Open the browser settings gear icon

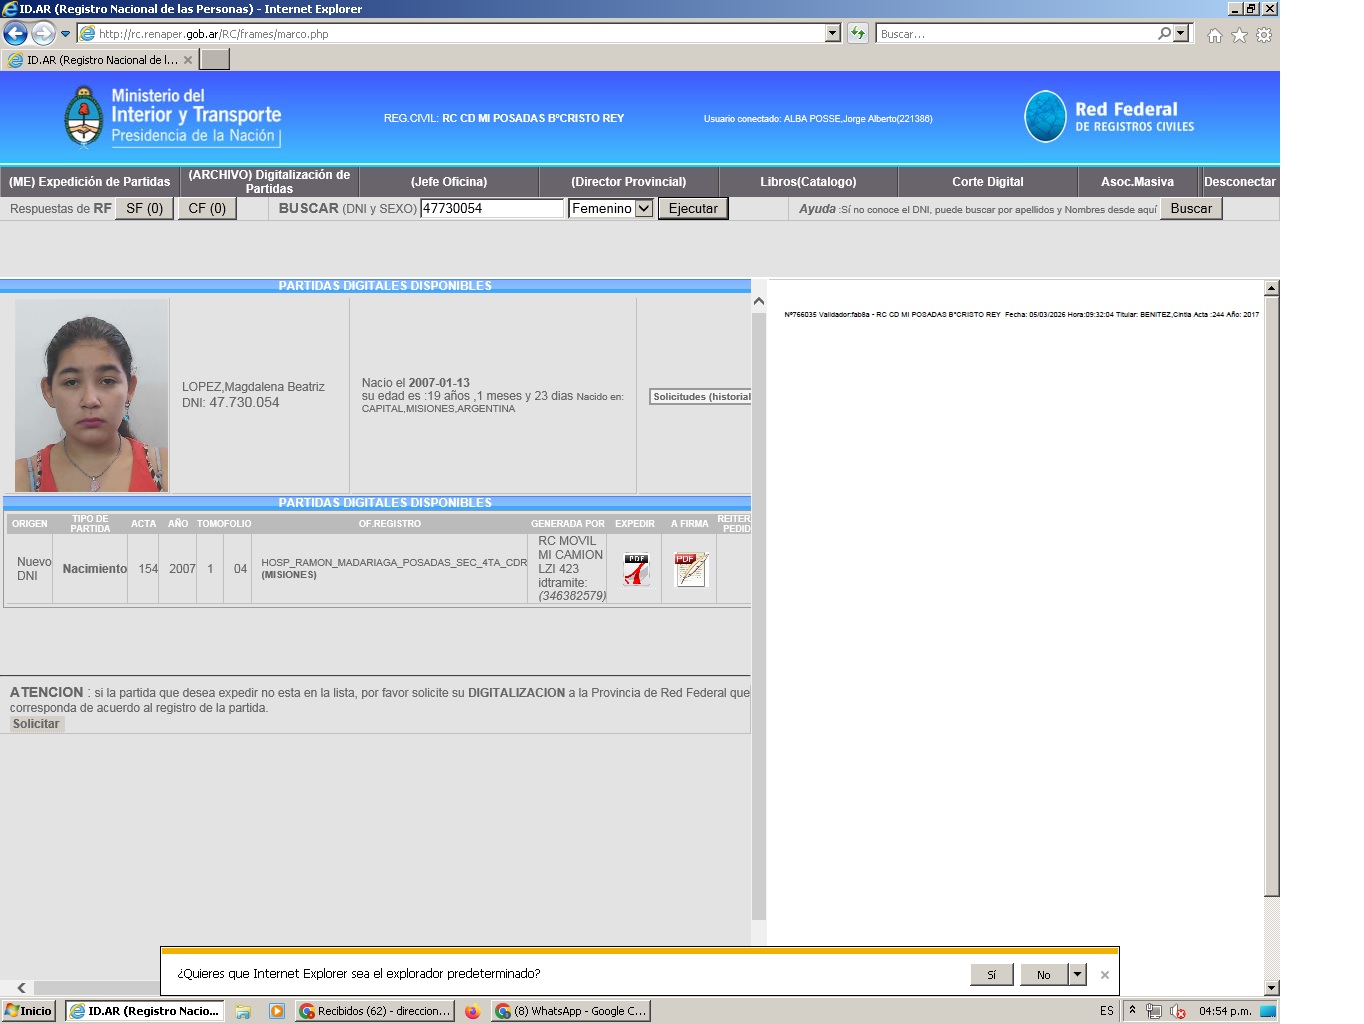point(1264,35)
